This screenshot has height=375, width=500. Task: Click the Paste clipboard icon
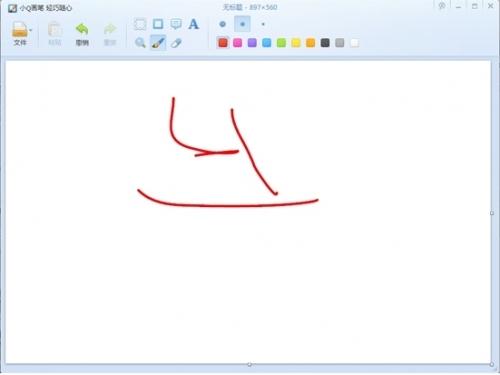pos(55,29)
